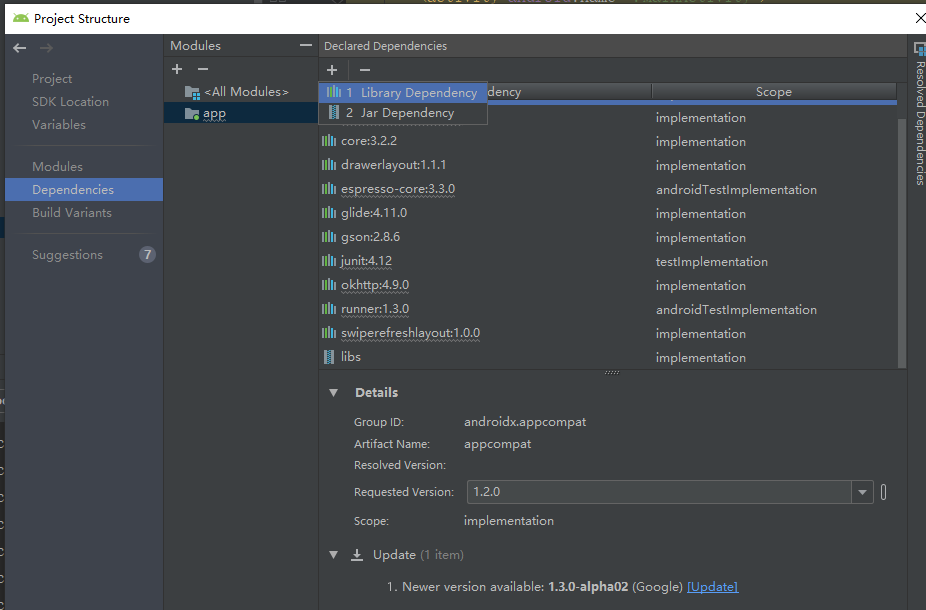
Task: Collapse the Details section
Action: (x=334, y=393)
